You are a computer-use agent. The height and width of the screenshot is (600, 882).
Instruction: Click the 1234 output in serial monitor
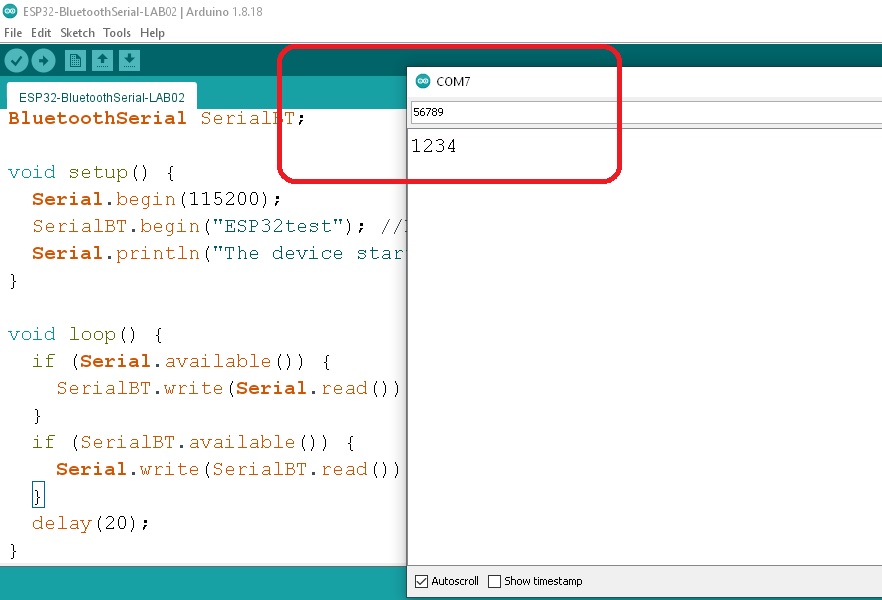(x=434, y=146)
